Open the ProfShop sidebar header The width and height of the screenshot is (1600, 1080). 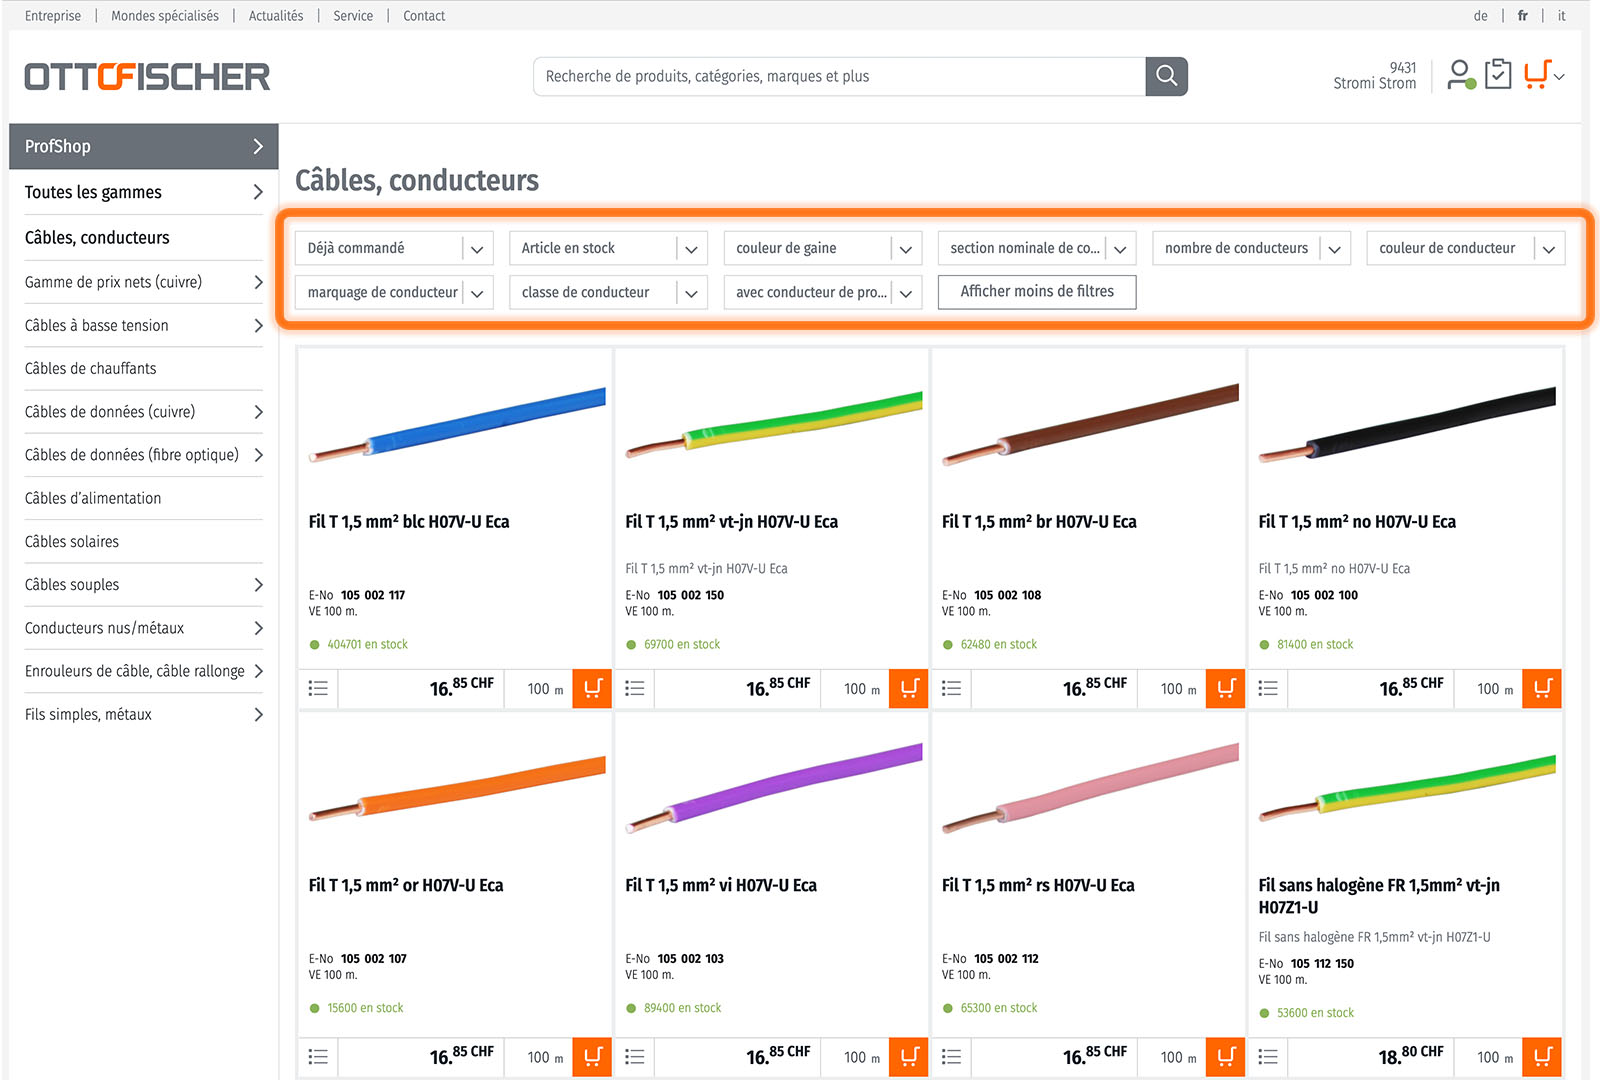click(x=144, y=146)
